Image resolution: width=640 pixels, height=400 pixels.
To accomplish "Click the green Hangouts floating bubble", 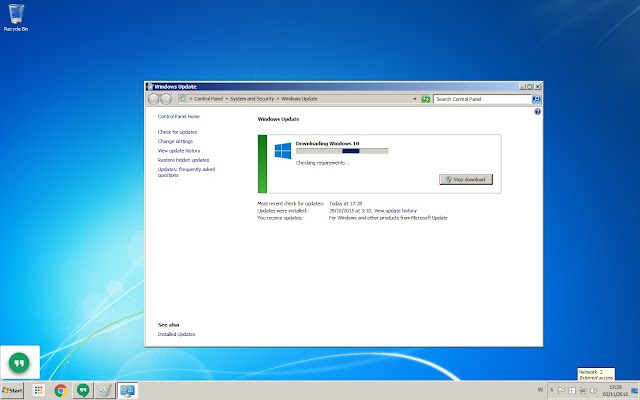I will coord(19,362).
